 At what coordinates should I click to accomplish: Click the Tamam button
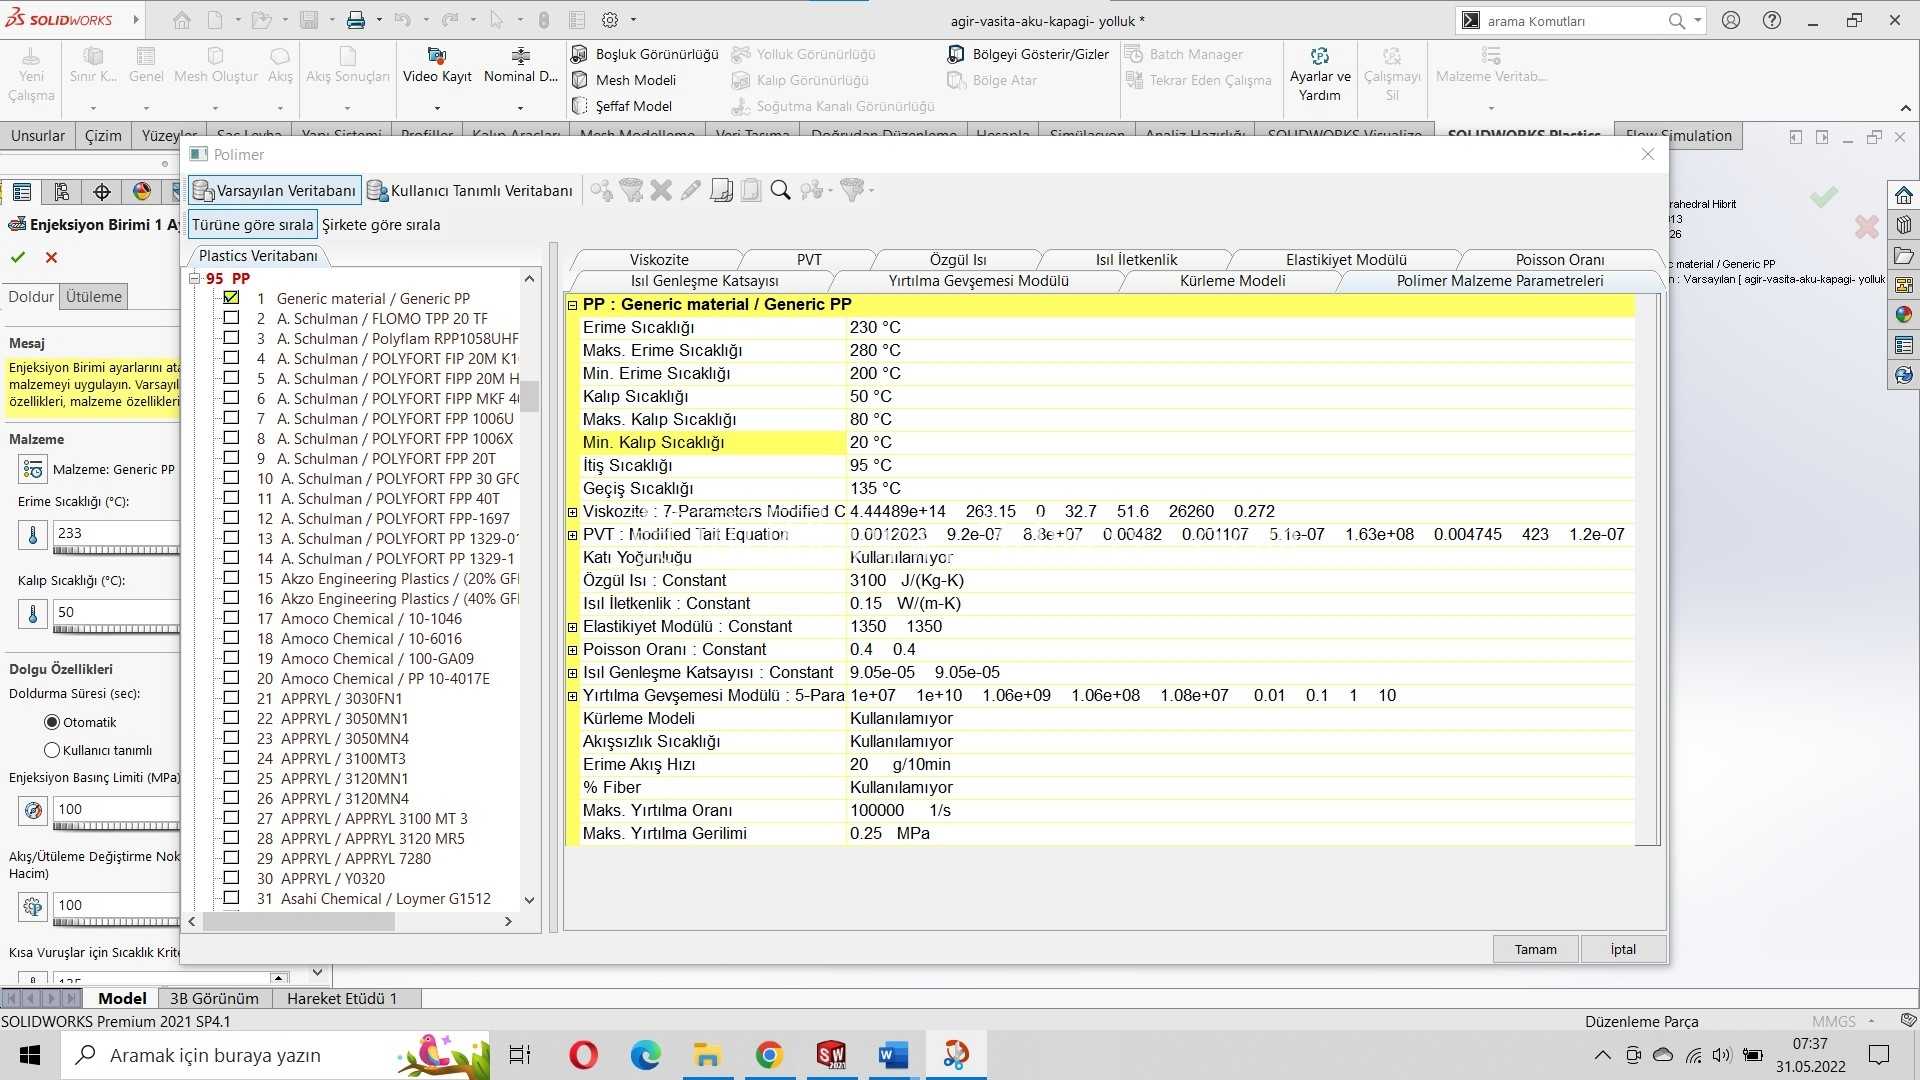[x=1535, y=949]
